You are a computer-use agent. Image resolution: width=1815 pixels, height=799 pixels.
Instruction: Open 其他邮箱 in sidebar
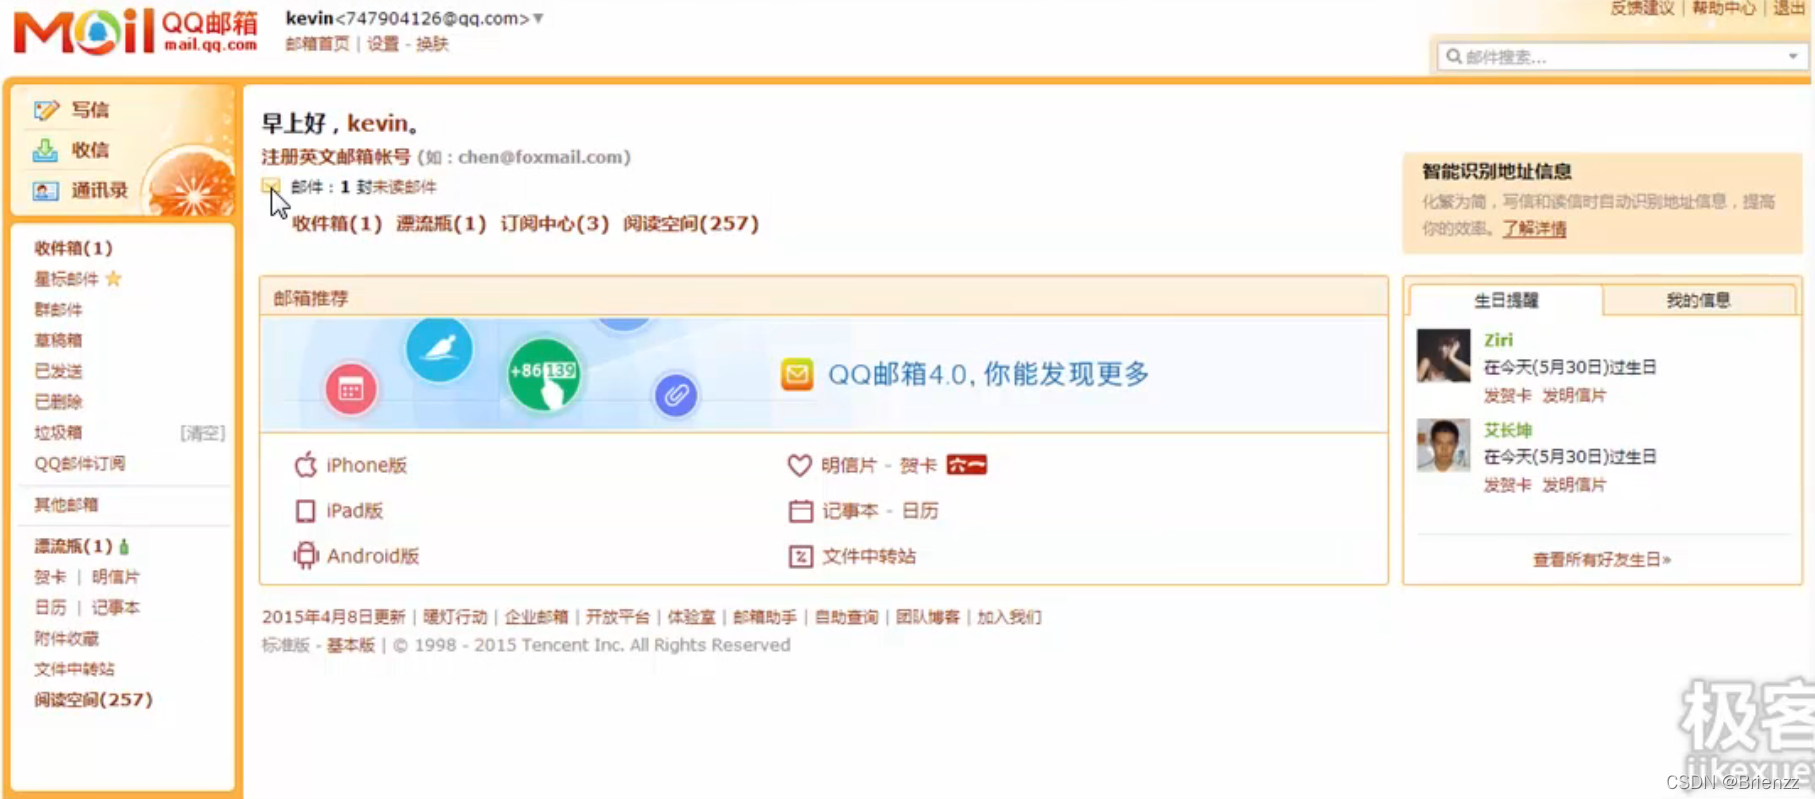(x=66, y=505)
